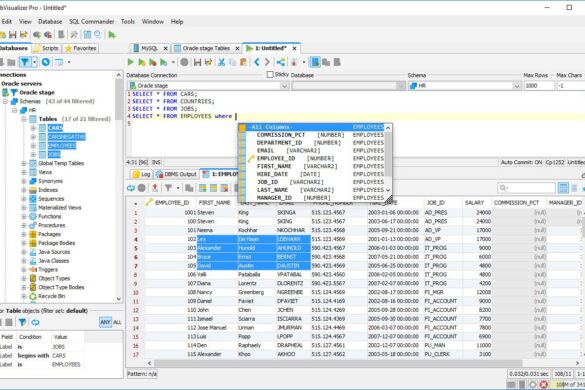
Task: Click the hammer tools icon in main toolbar
Action: (x=74, y=35)
